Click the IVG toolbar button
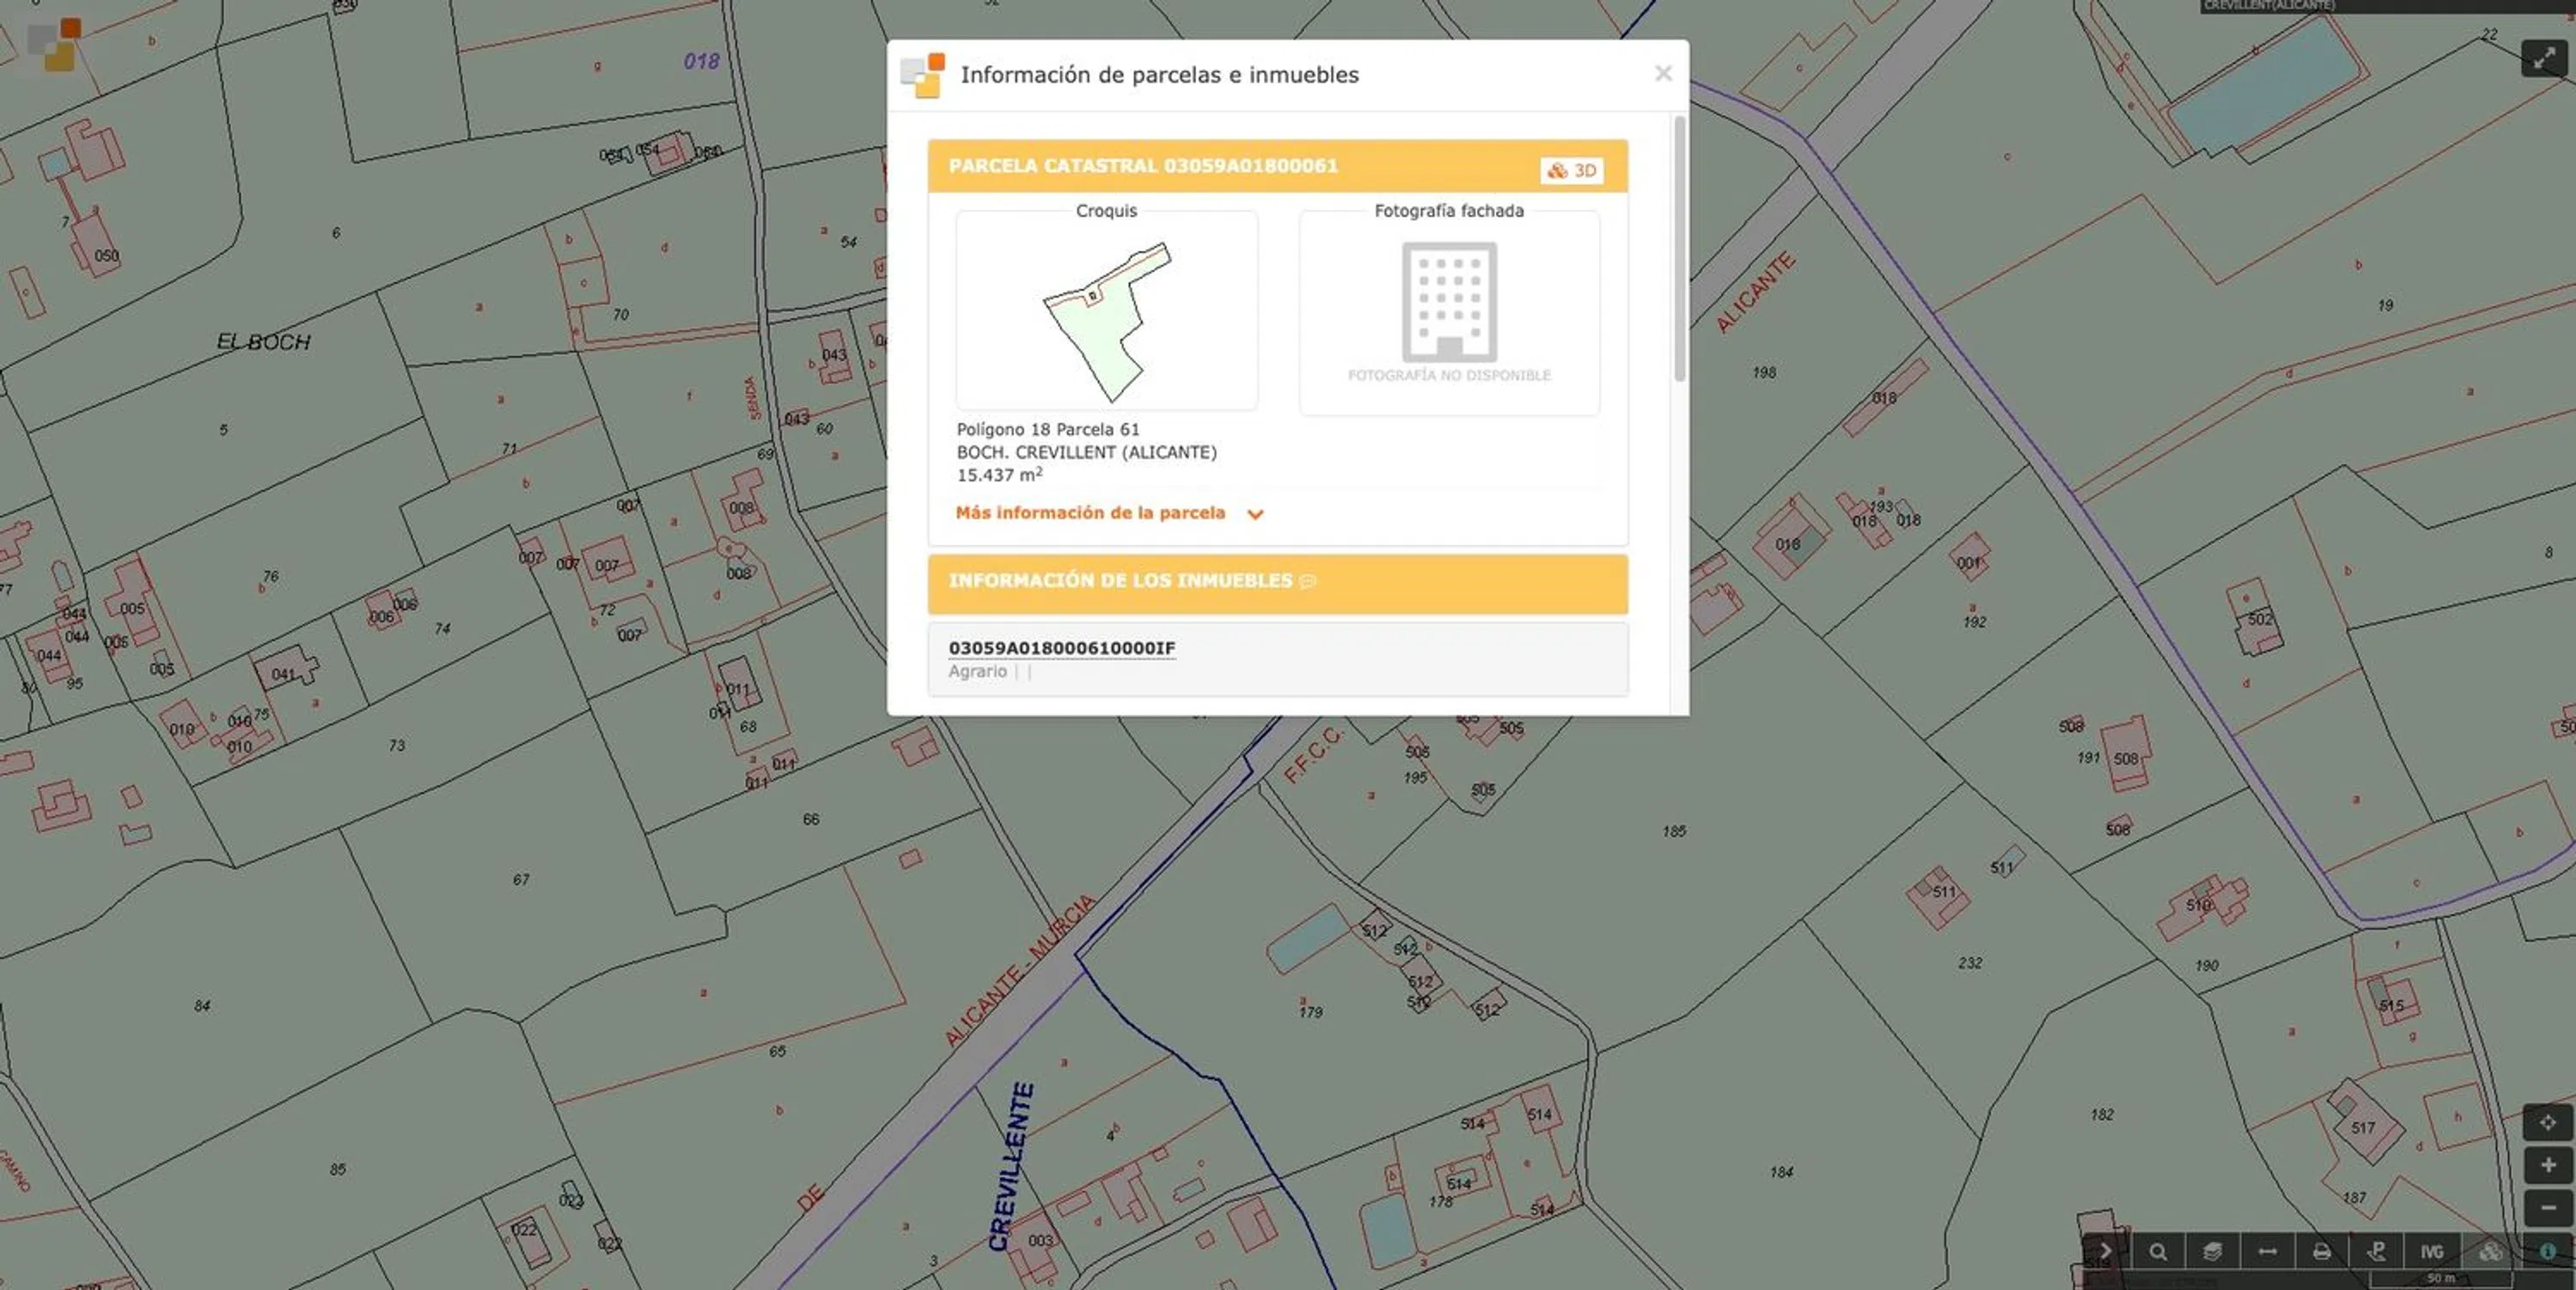Viewport: 2576px width, 1290px height. click(2432, 1252)
